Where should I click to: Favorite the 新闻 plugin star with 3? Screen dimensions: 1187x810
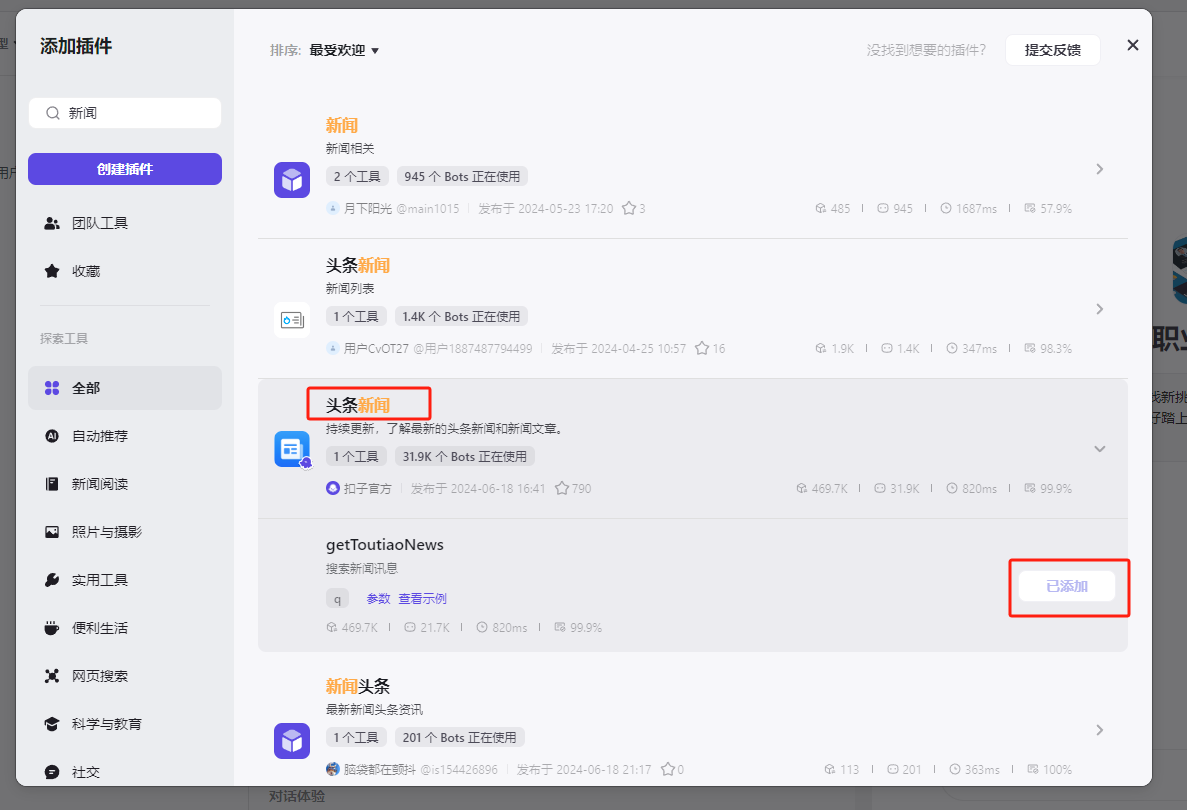[x=628, y=208]
